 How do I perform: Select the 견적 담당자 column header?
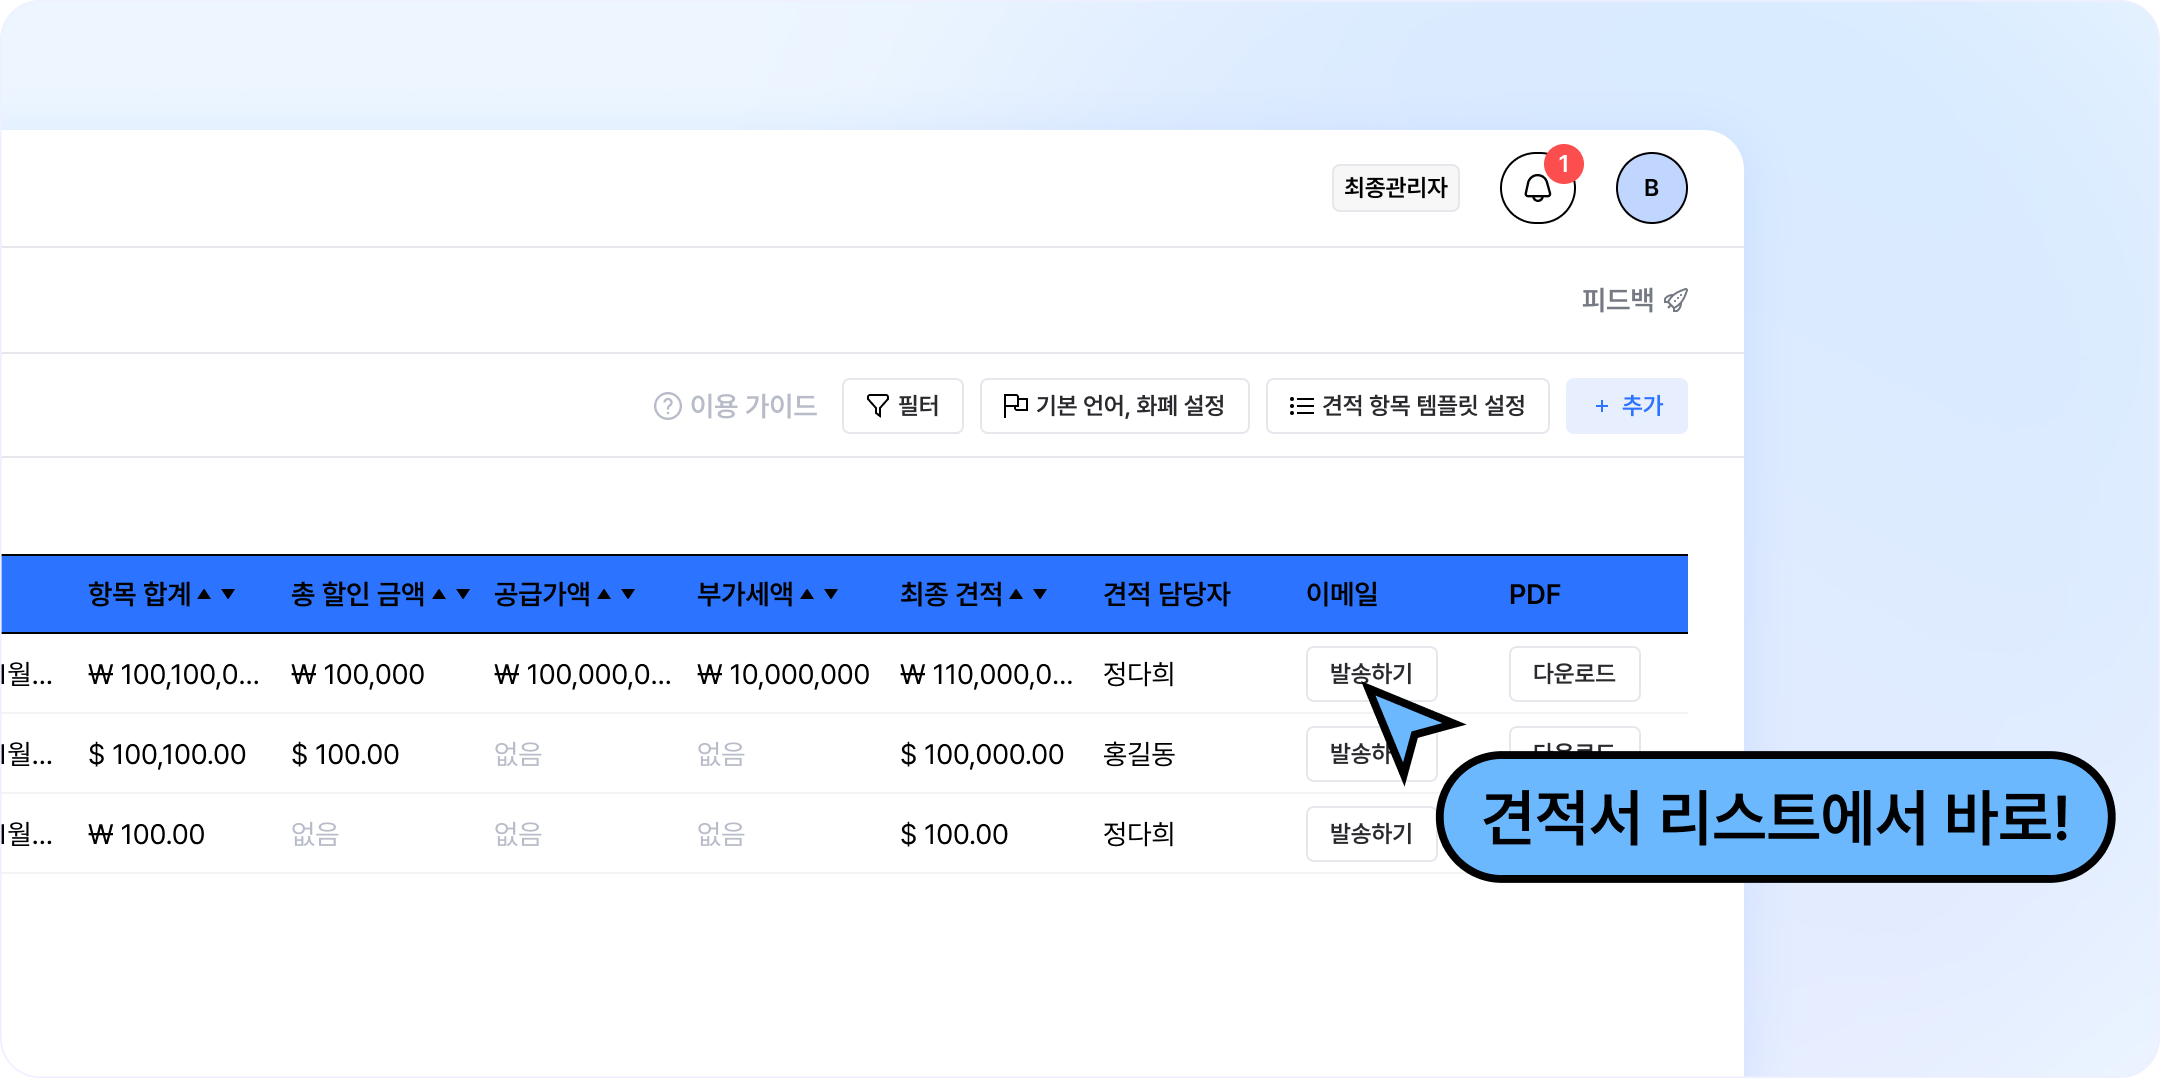(1166, 594)
